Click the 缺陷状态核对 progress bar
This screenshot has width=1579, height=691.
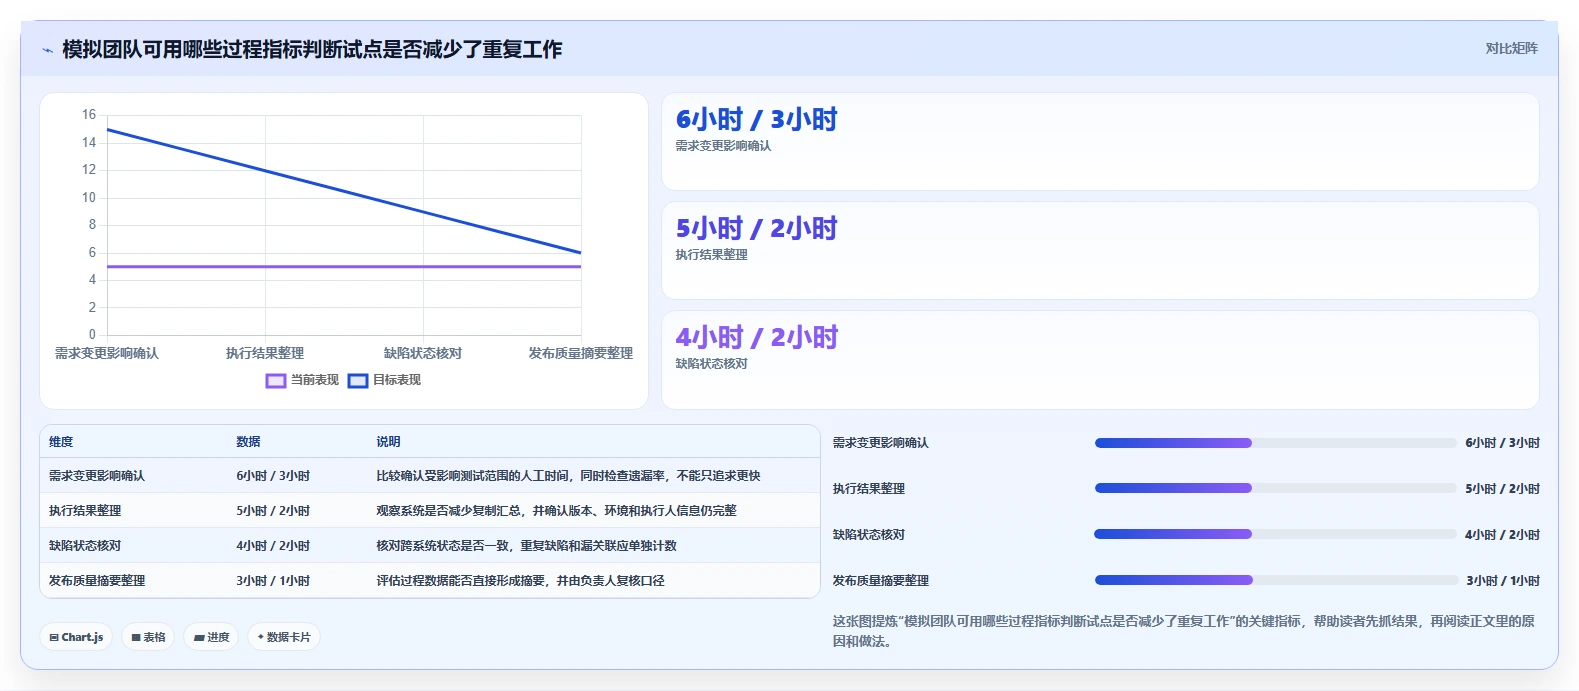pyautogui.click(x=1275, y=535)
